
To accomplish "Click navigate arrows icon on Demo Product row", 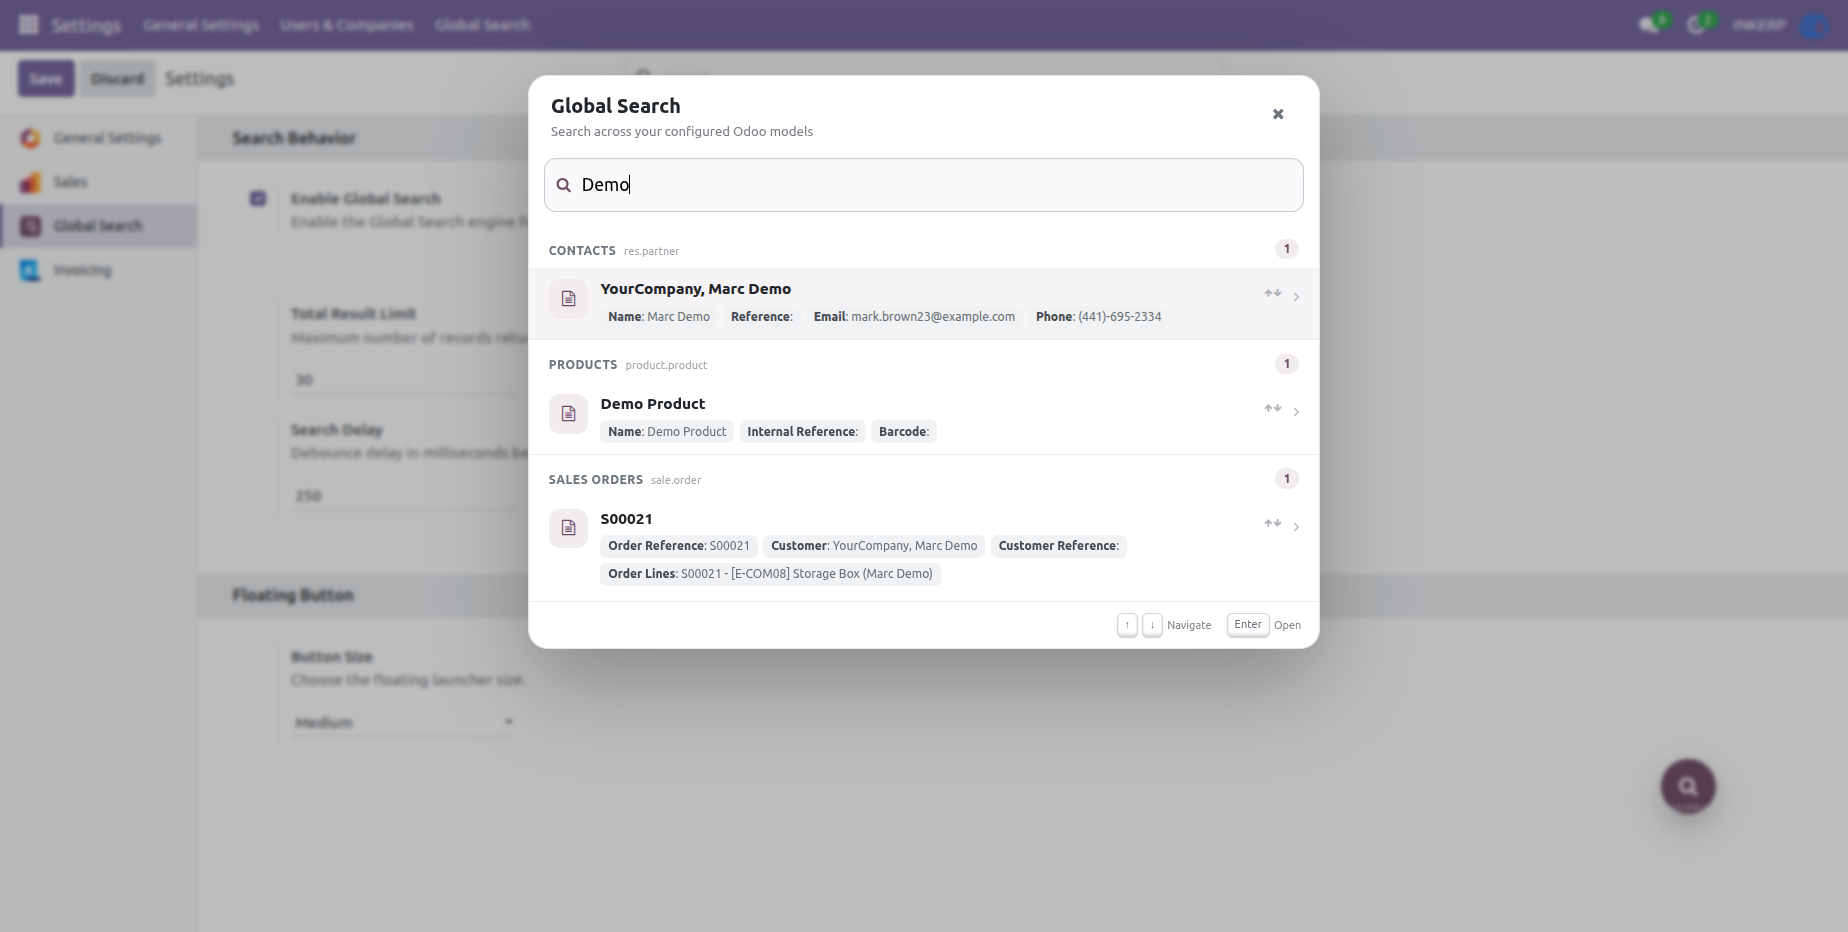I will pos(1273,409).
